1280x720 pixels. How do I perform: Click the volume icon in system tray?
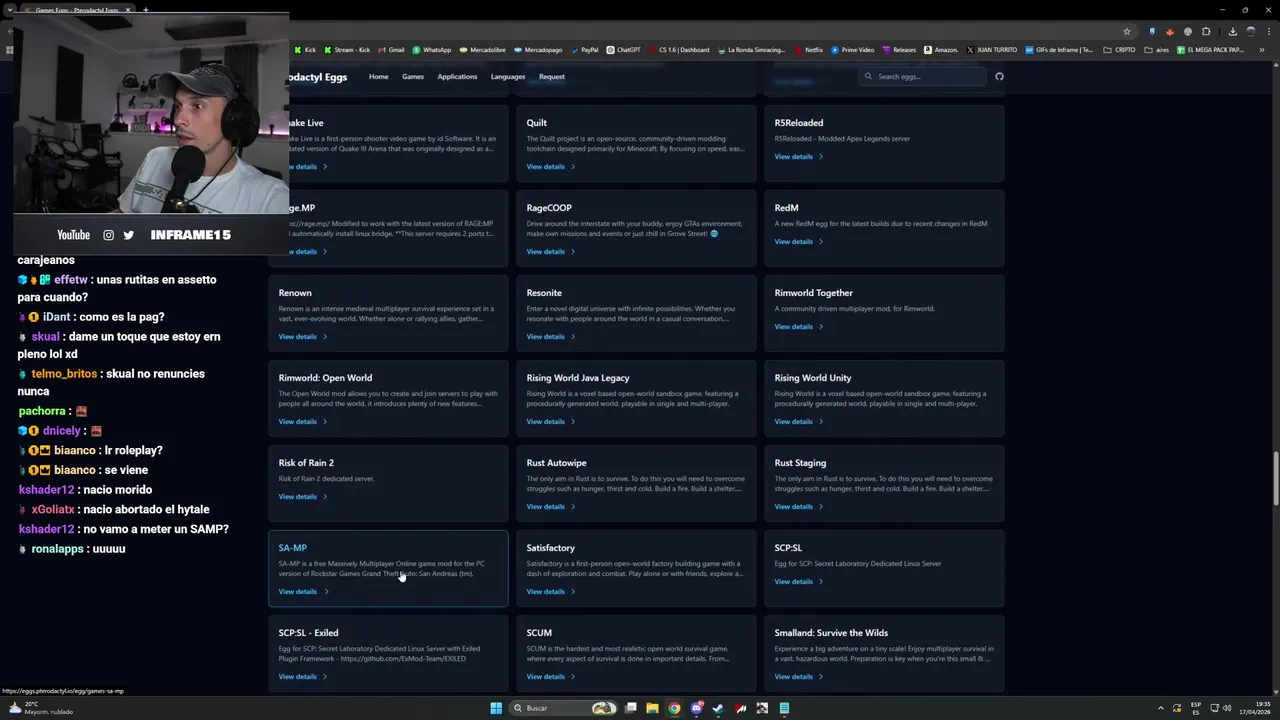pyautogui.click(x=1225, y=708)
